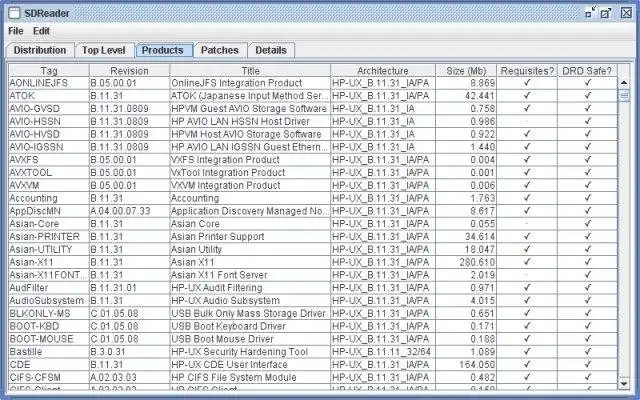Toggle DRD Safe checkmark for CDE row
Viewport: 640px width, 400px height.
[x=587, y=364]
